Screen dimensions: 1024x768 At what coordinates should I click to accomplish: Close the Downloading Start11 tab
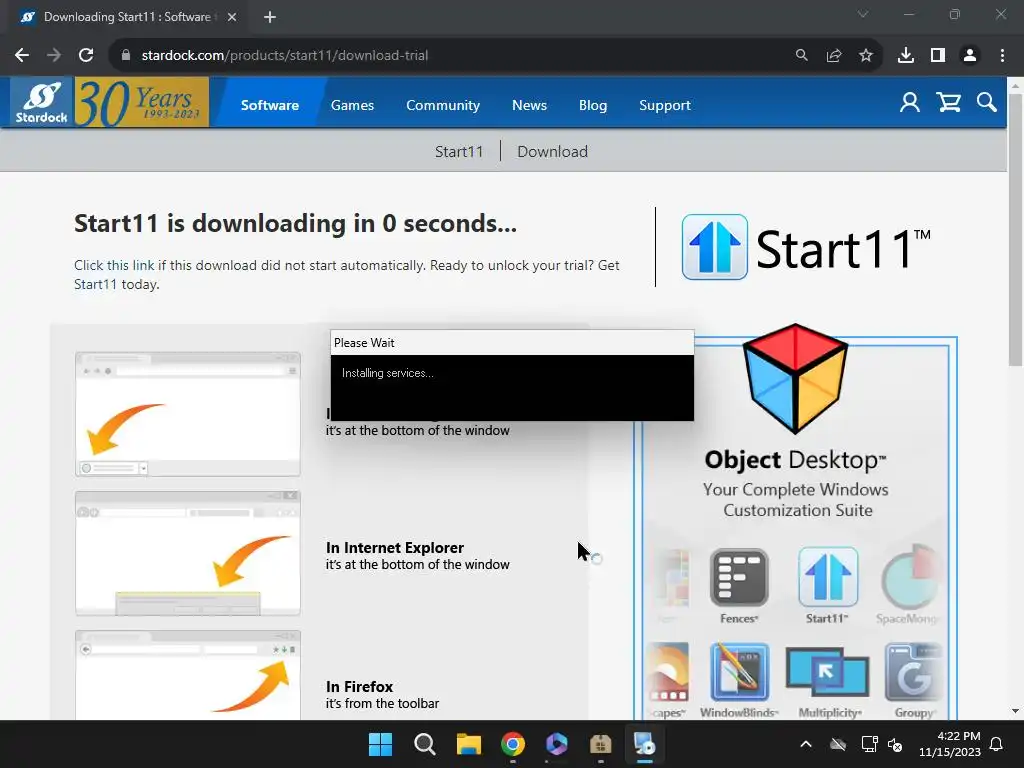pos(232,17)
